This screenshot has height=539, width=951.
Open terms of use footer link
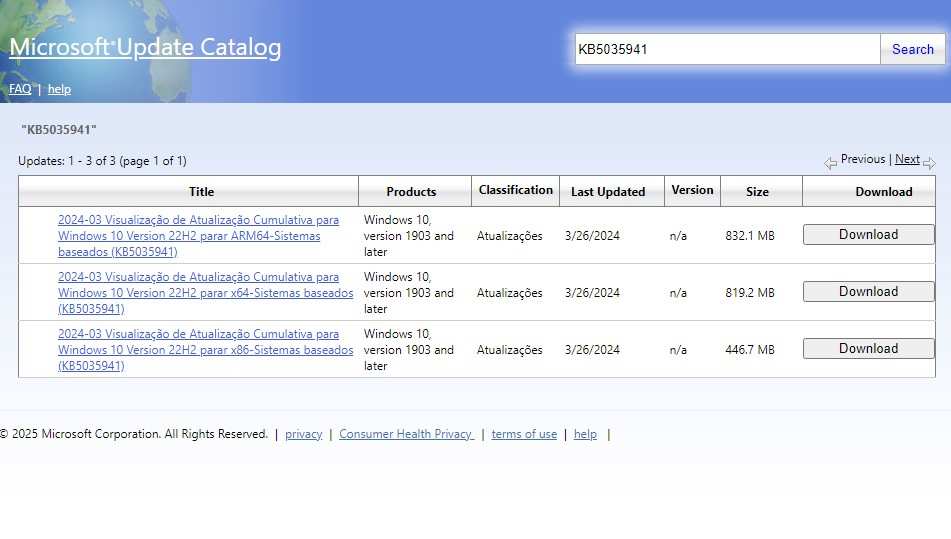pyautogui.click(x=524, y=434)
